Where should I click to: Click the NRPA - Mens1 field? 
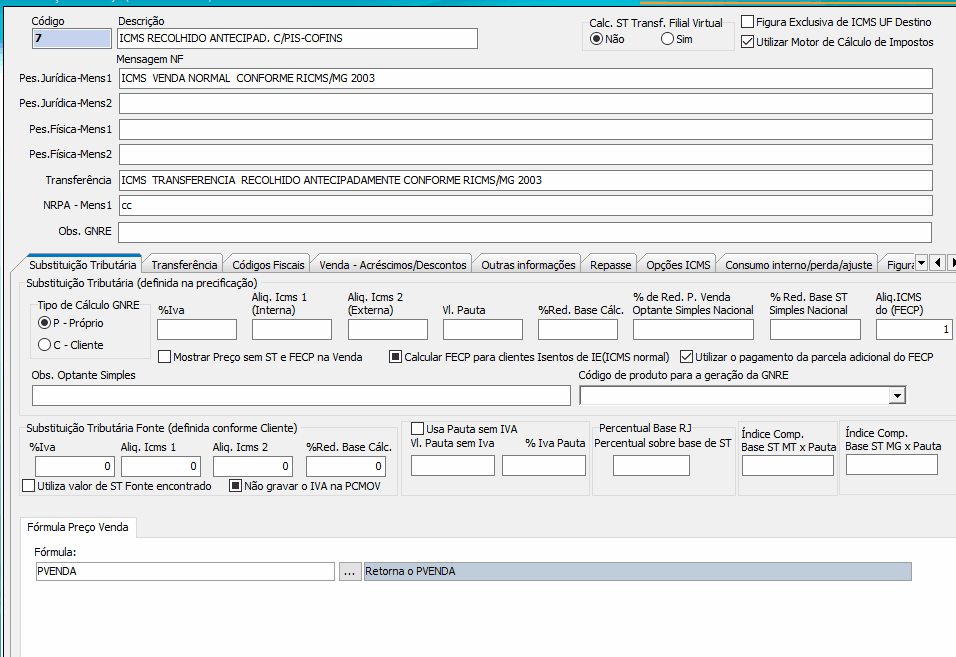(x=526, y=205)
